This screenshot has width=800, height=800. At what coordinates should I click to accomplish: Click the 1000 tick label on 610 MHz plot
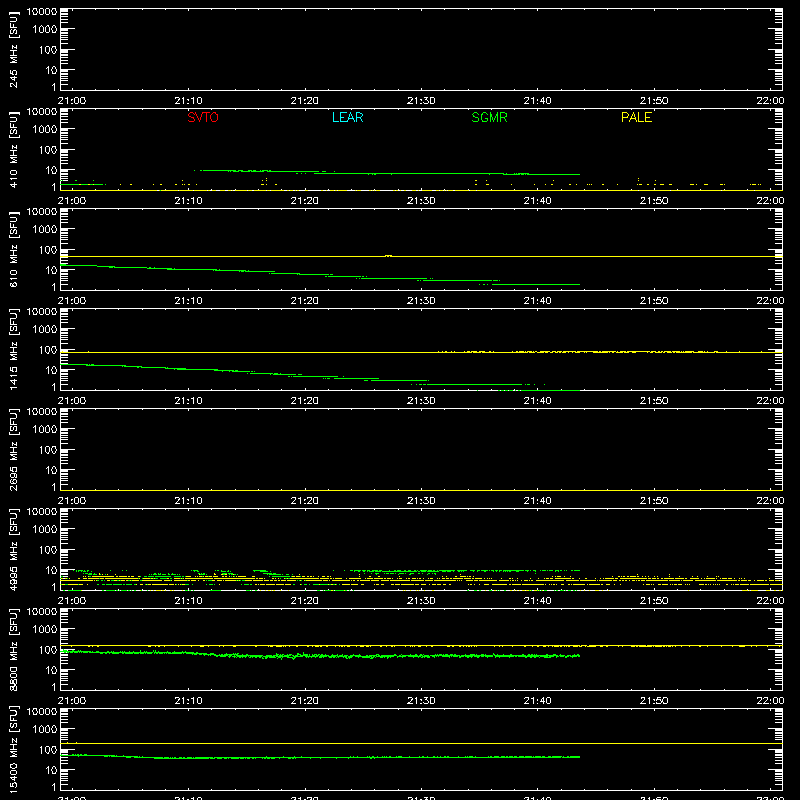(x=45, y=229)
